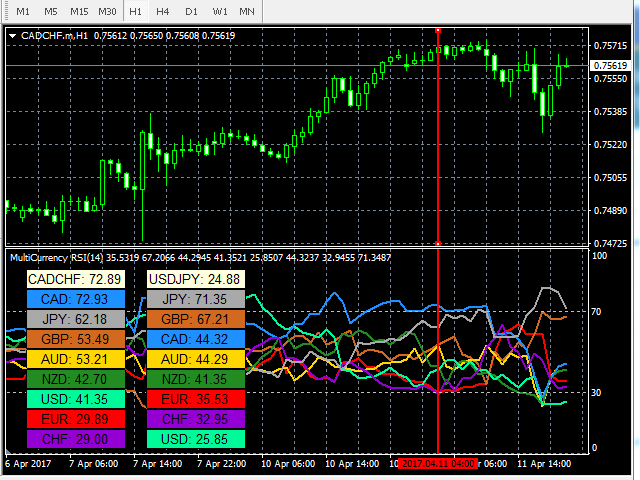This screenshot has width=640, height=480.
Task: Select the red EUR: 29.89 label
Action: [75, 419]
